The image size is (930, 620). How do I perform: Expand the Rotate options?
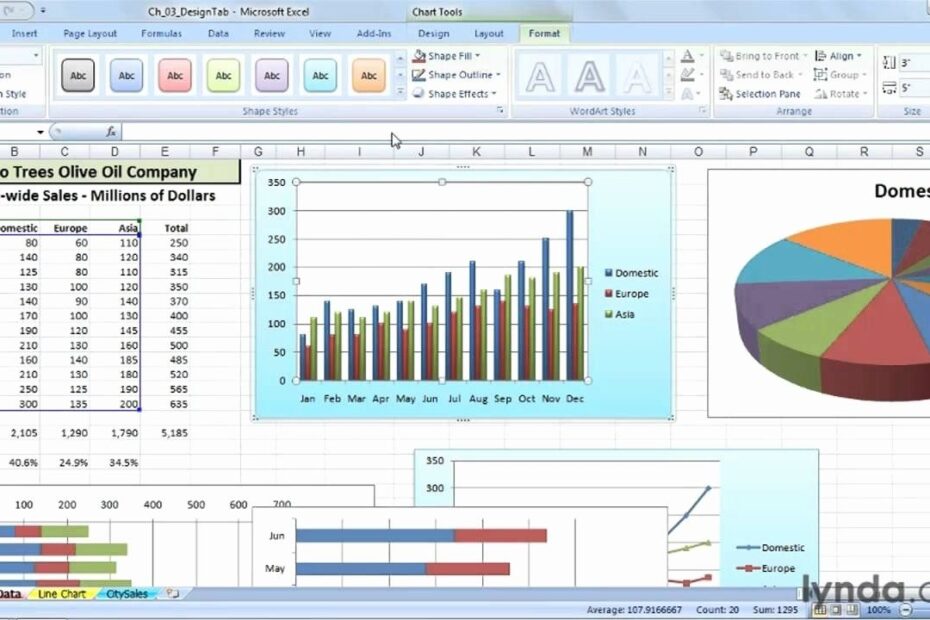[841, 93]
